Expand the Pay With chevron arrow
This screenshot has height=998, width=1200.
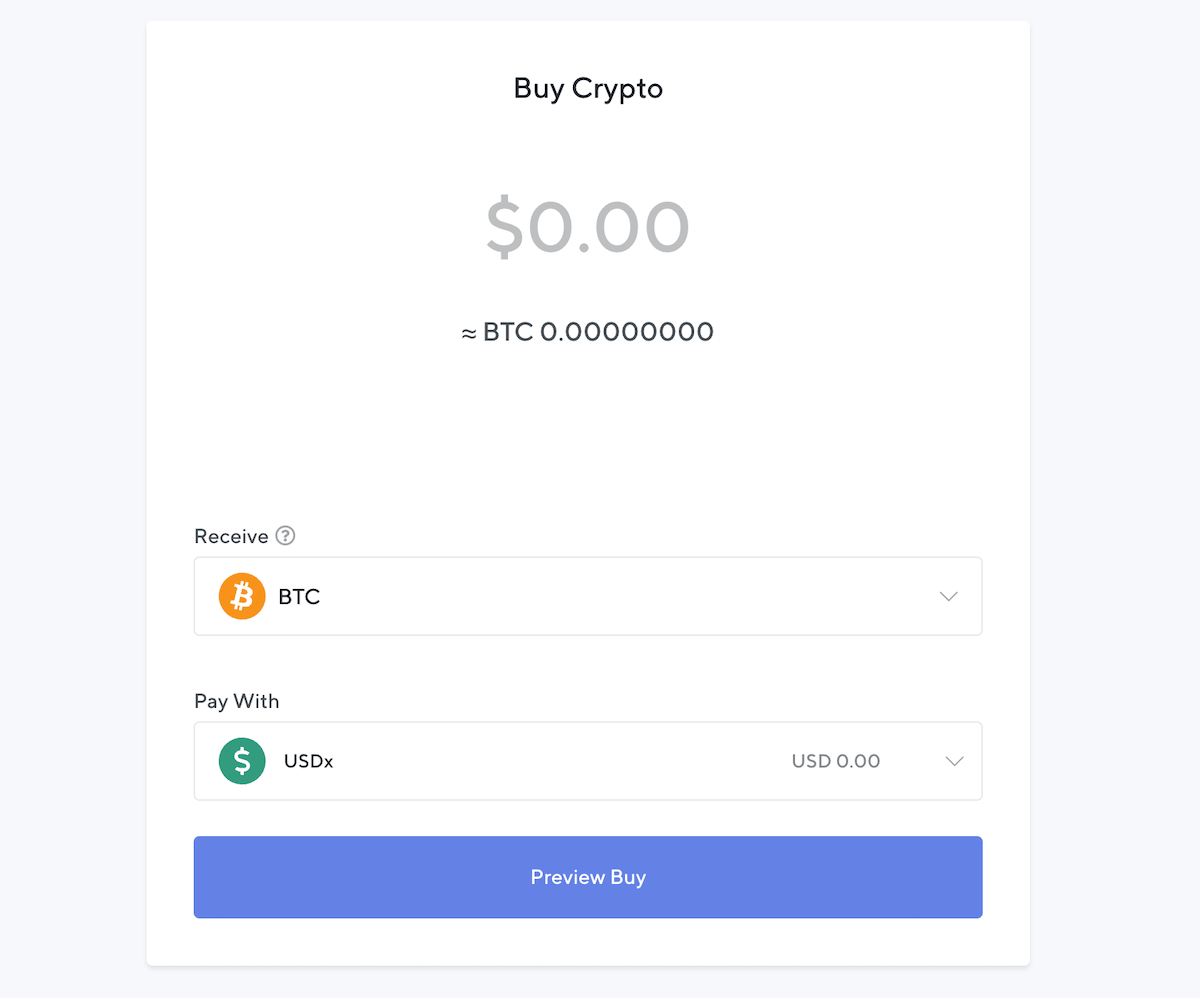954,761
